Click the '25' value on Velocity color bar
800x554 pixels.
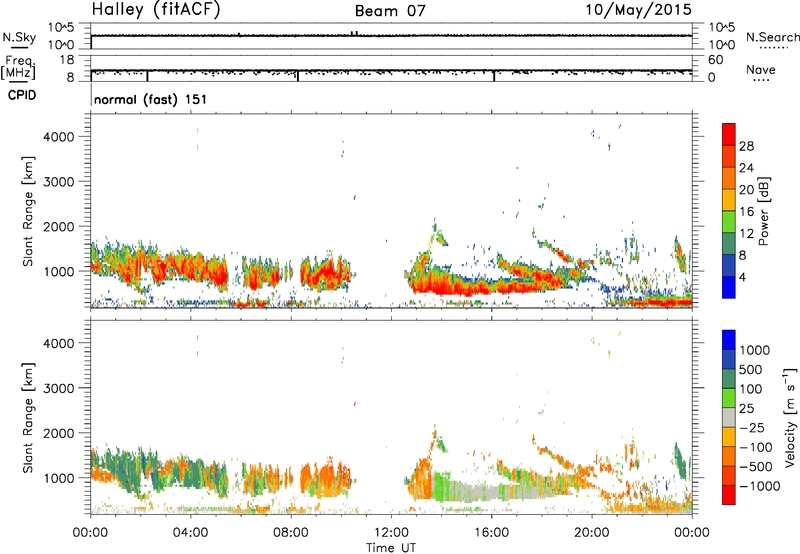tap(746, 409)
